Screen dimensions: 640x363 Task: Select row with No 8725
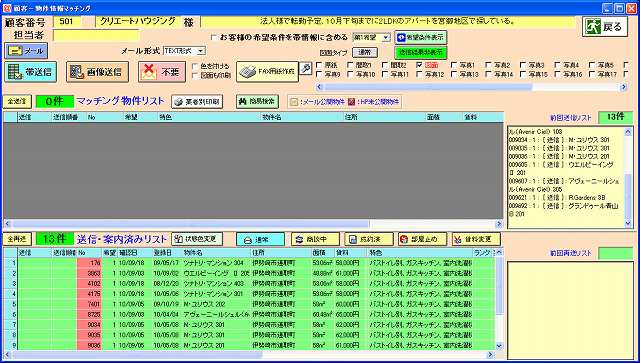[x=249, y=314]
